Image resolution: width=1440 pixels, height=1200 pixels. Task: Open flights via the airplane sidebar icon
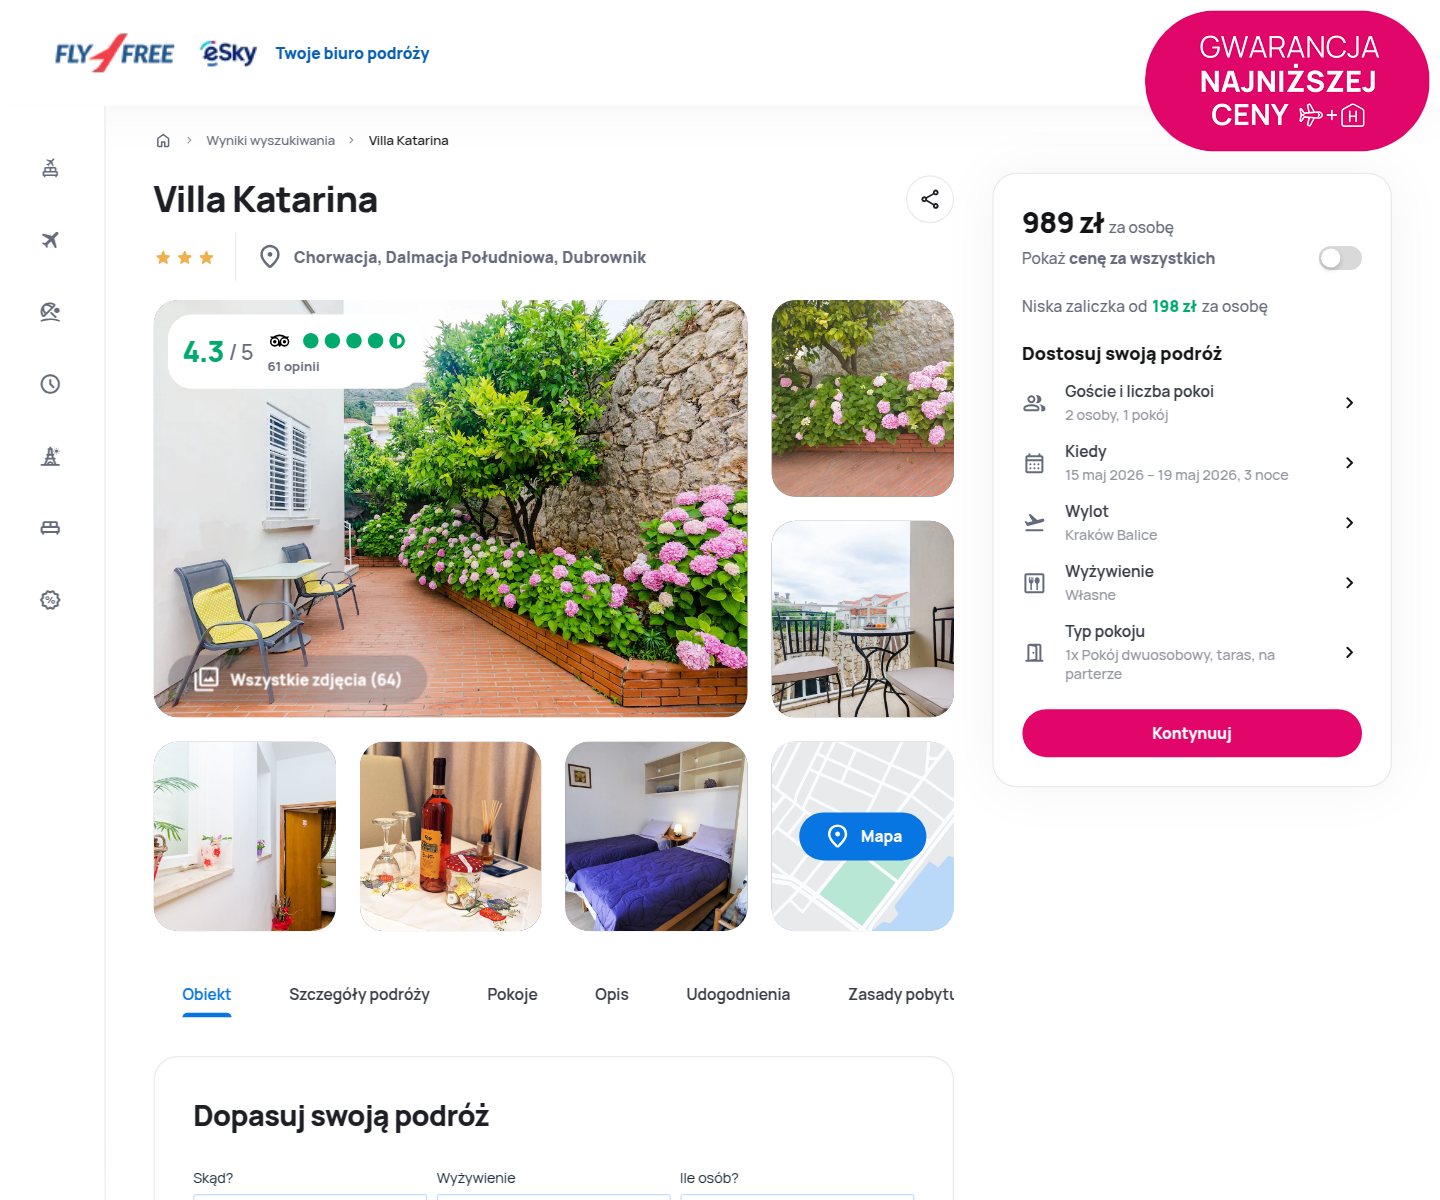pos(50,240)
